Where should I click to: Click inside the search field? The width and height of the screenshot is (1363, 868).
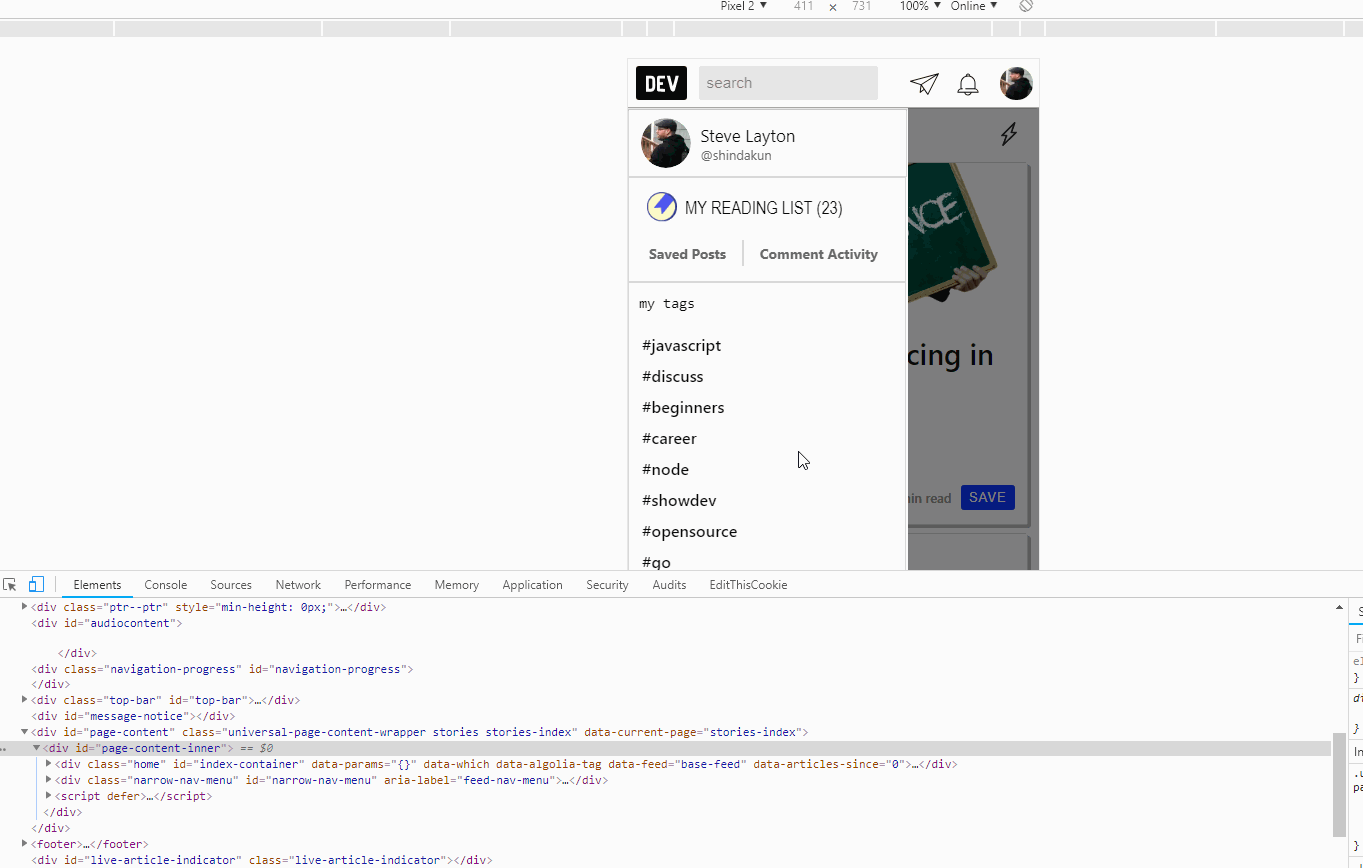click(788, 82)
